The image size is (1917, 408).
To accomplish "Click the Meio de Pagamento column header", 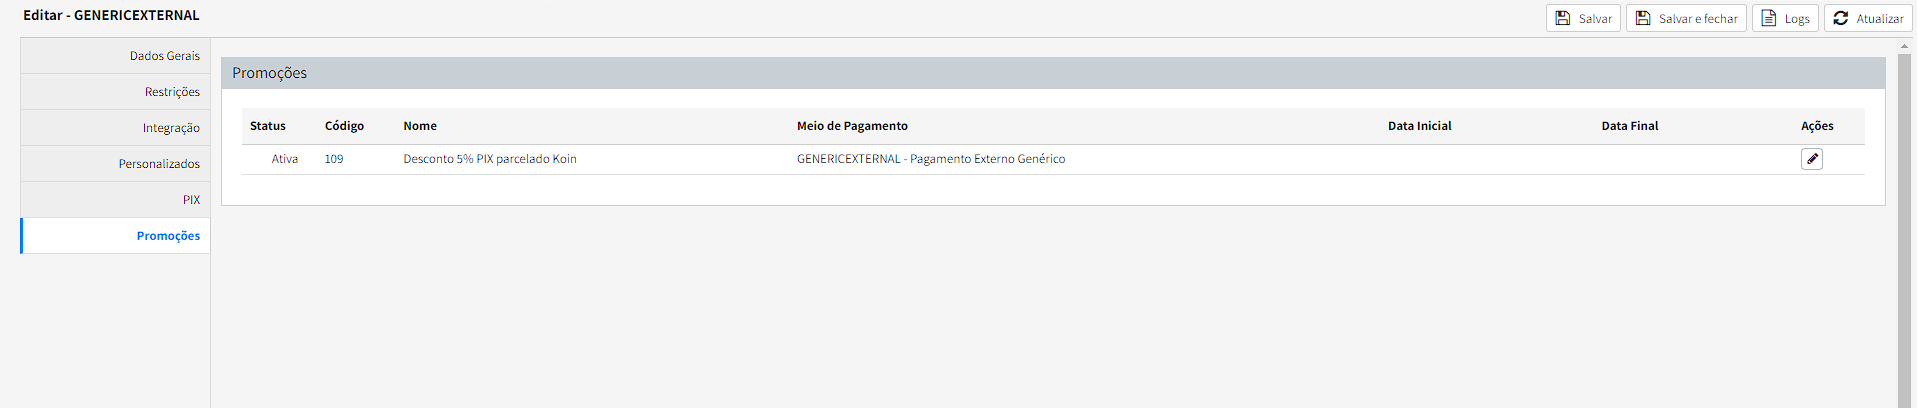I will [852, 126].
